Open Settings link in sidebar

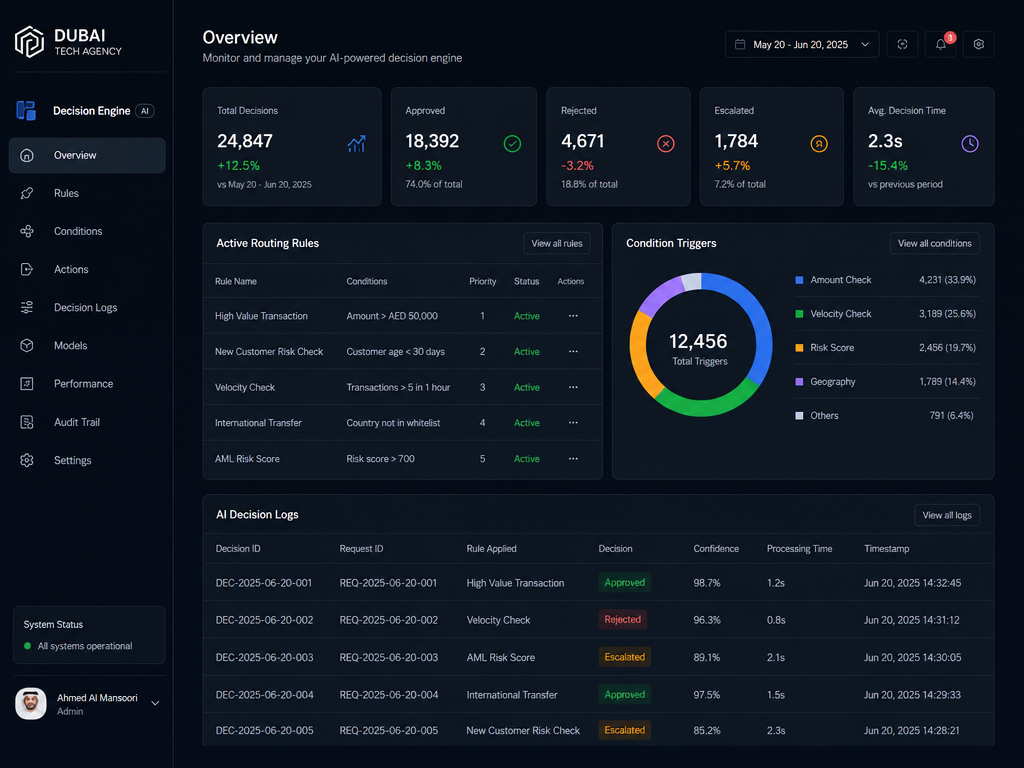87,460
